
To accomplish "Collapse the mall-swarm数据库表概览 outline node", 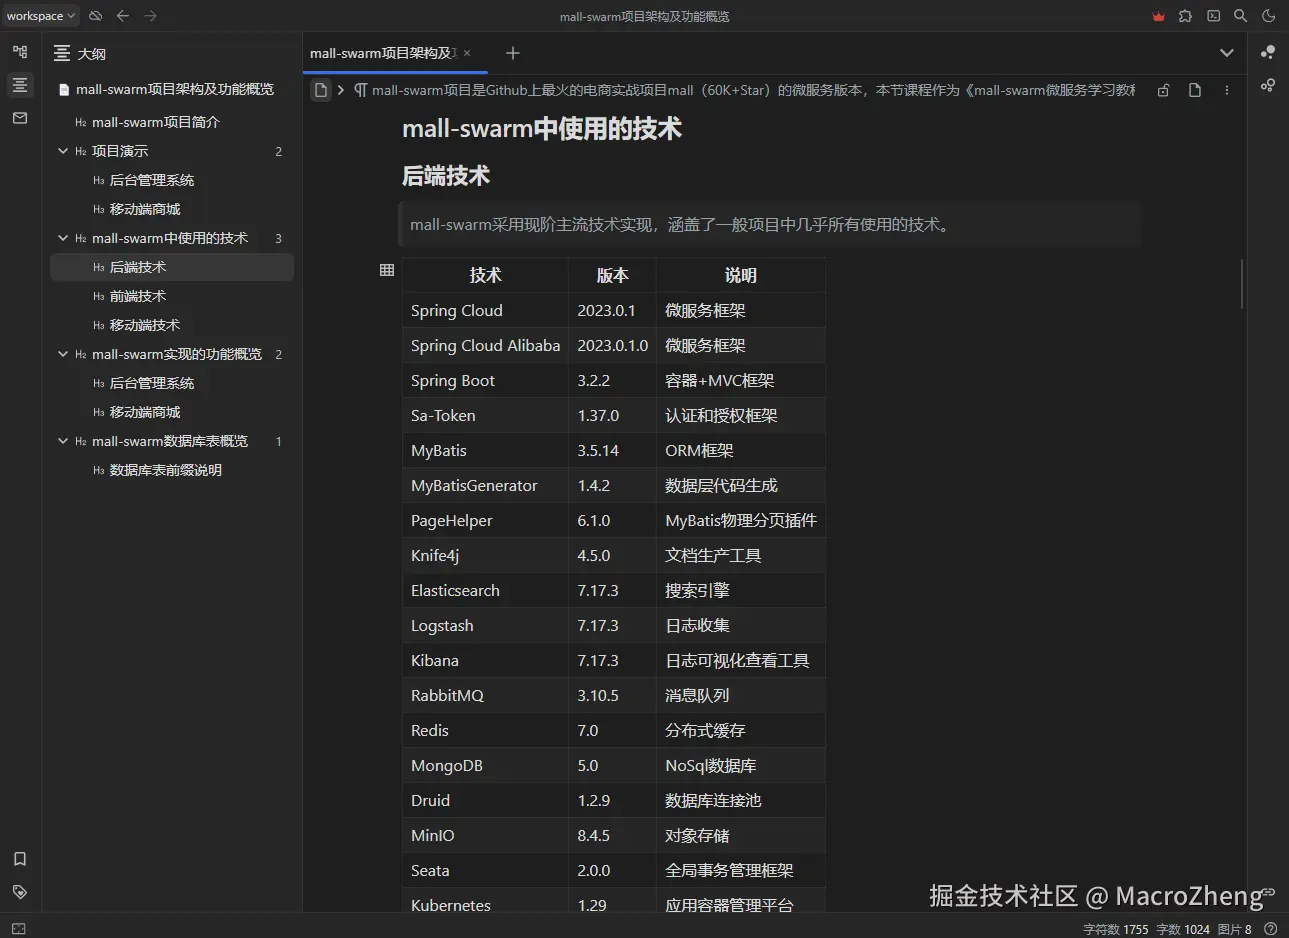I will coord(63,441).
